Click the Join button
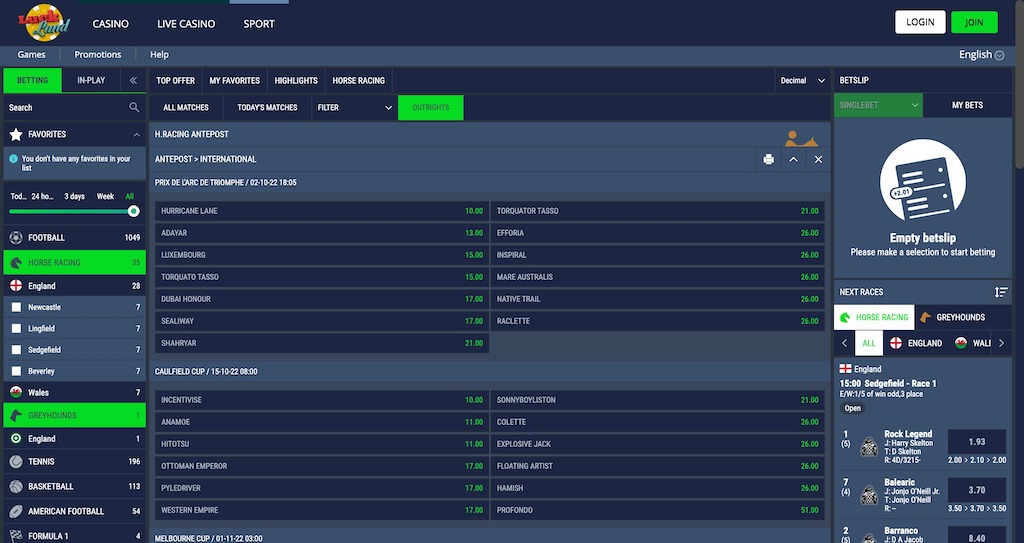 [974, 22]
